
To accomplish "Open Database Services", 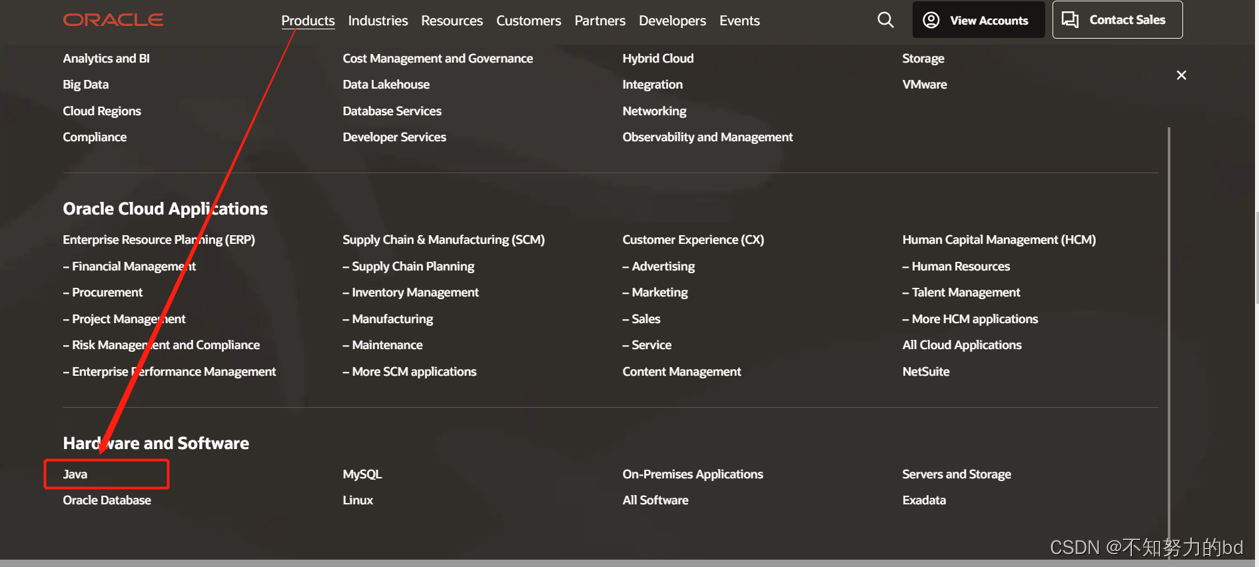I will pos(392,111).
